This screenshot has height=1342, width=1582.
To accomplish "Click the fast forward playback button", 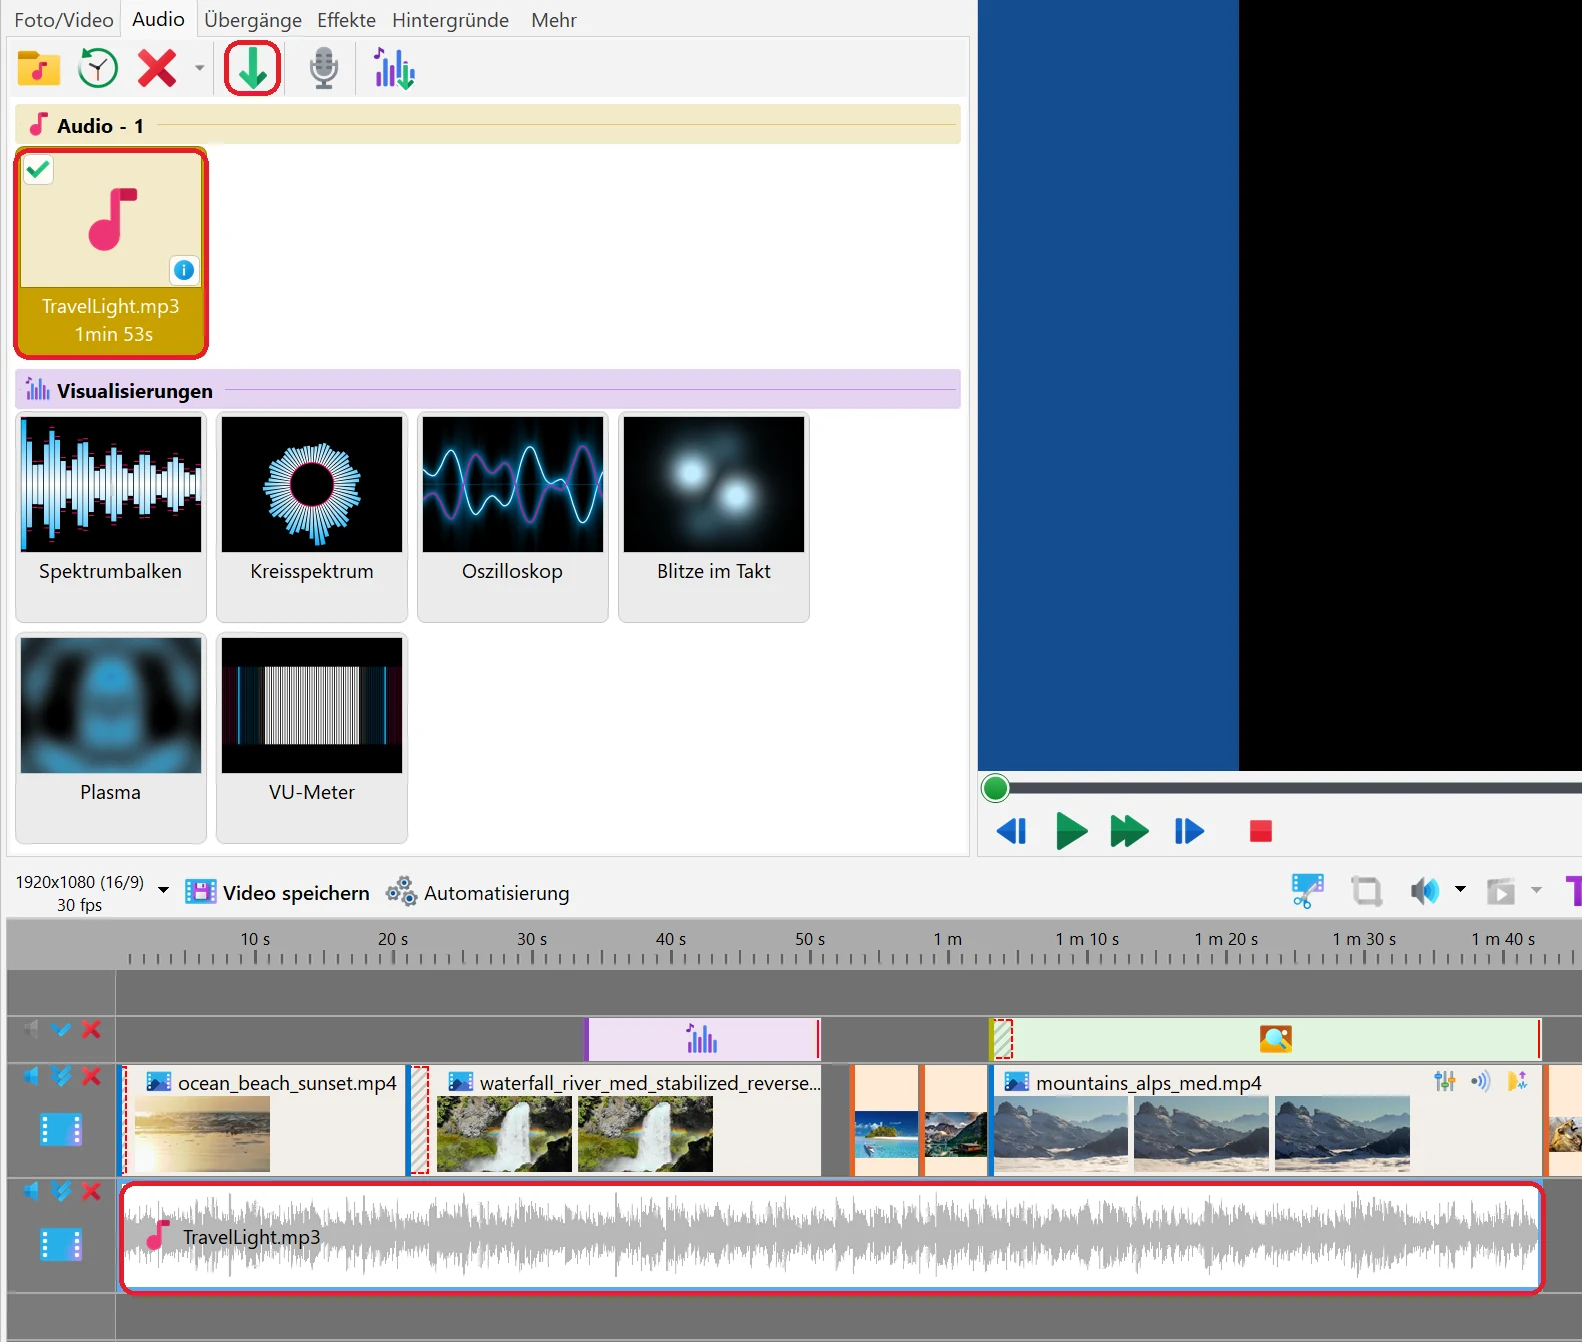I will 1129,831.
